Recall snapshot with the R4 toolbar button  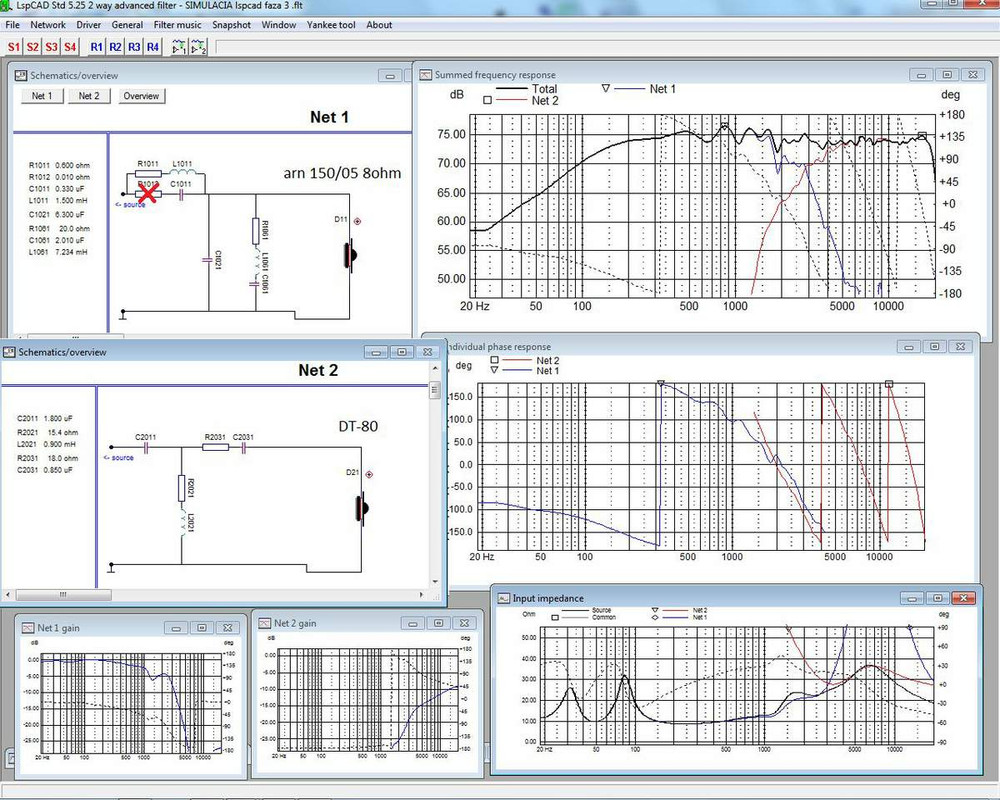(153, 47)
